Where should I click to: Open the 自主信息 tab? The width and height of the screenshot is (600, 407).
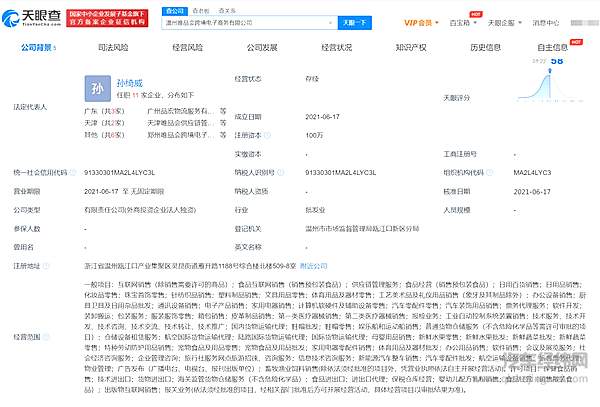pyautogui.click(x=552, y=47)
